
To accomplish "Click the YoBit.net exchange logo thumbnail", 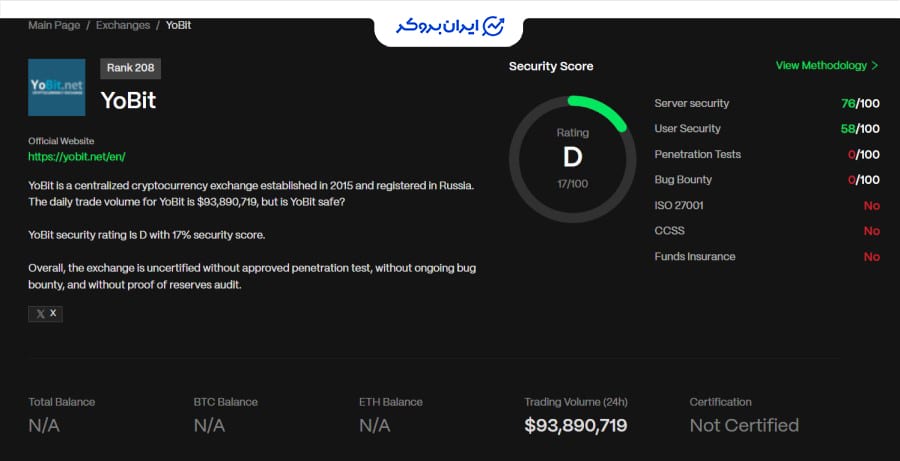I will coord(57,87).
